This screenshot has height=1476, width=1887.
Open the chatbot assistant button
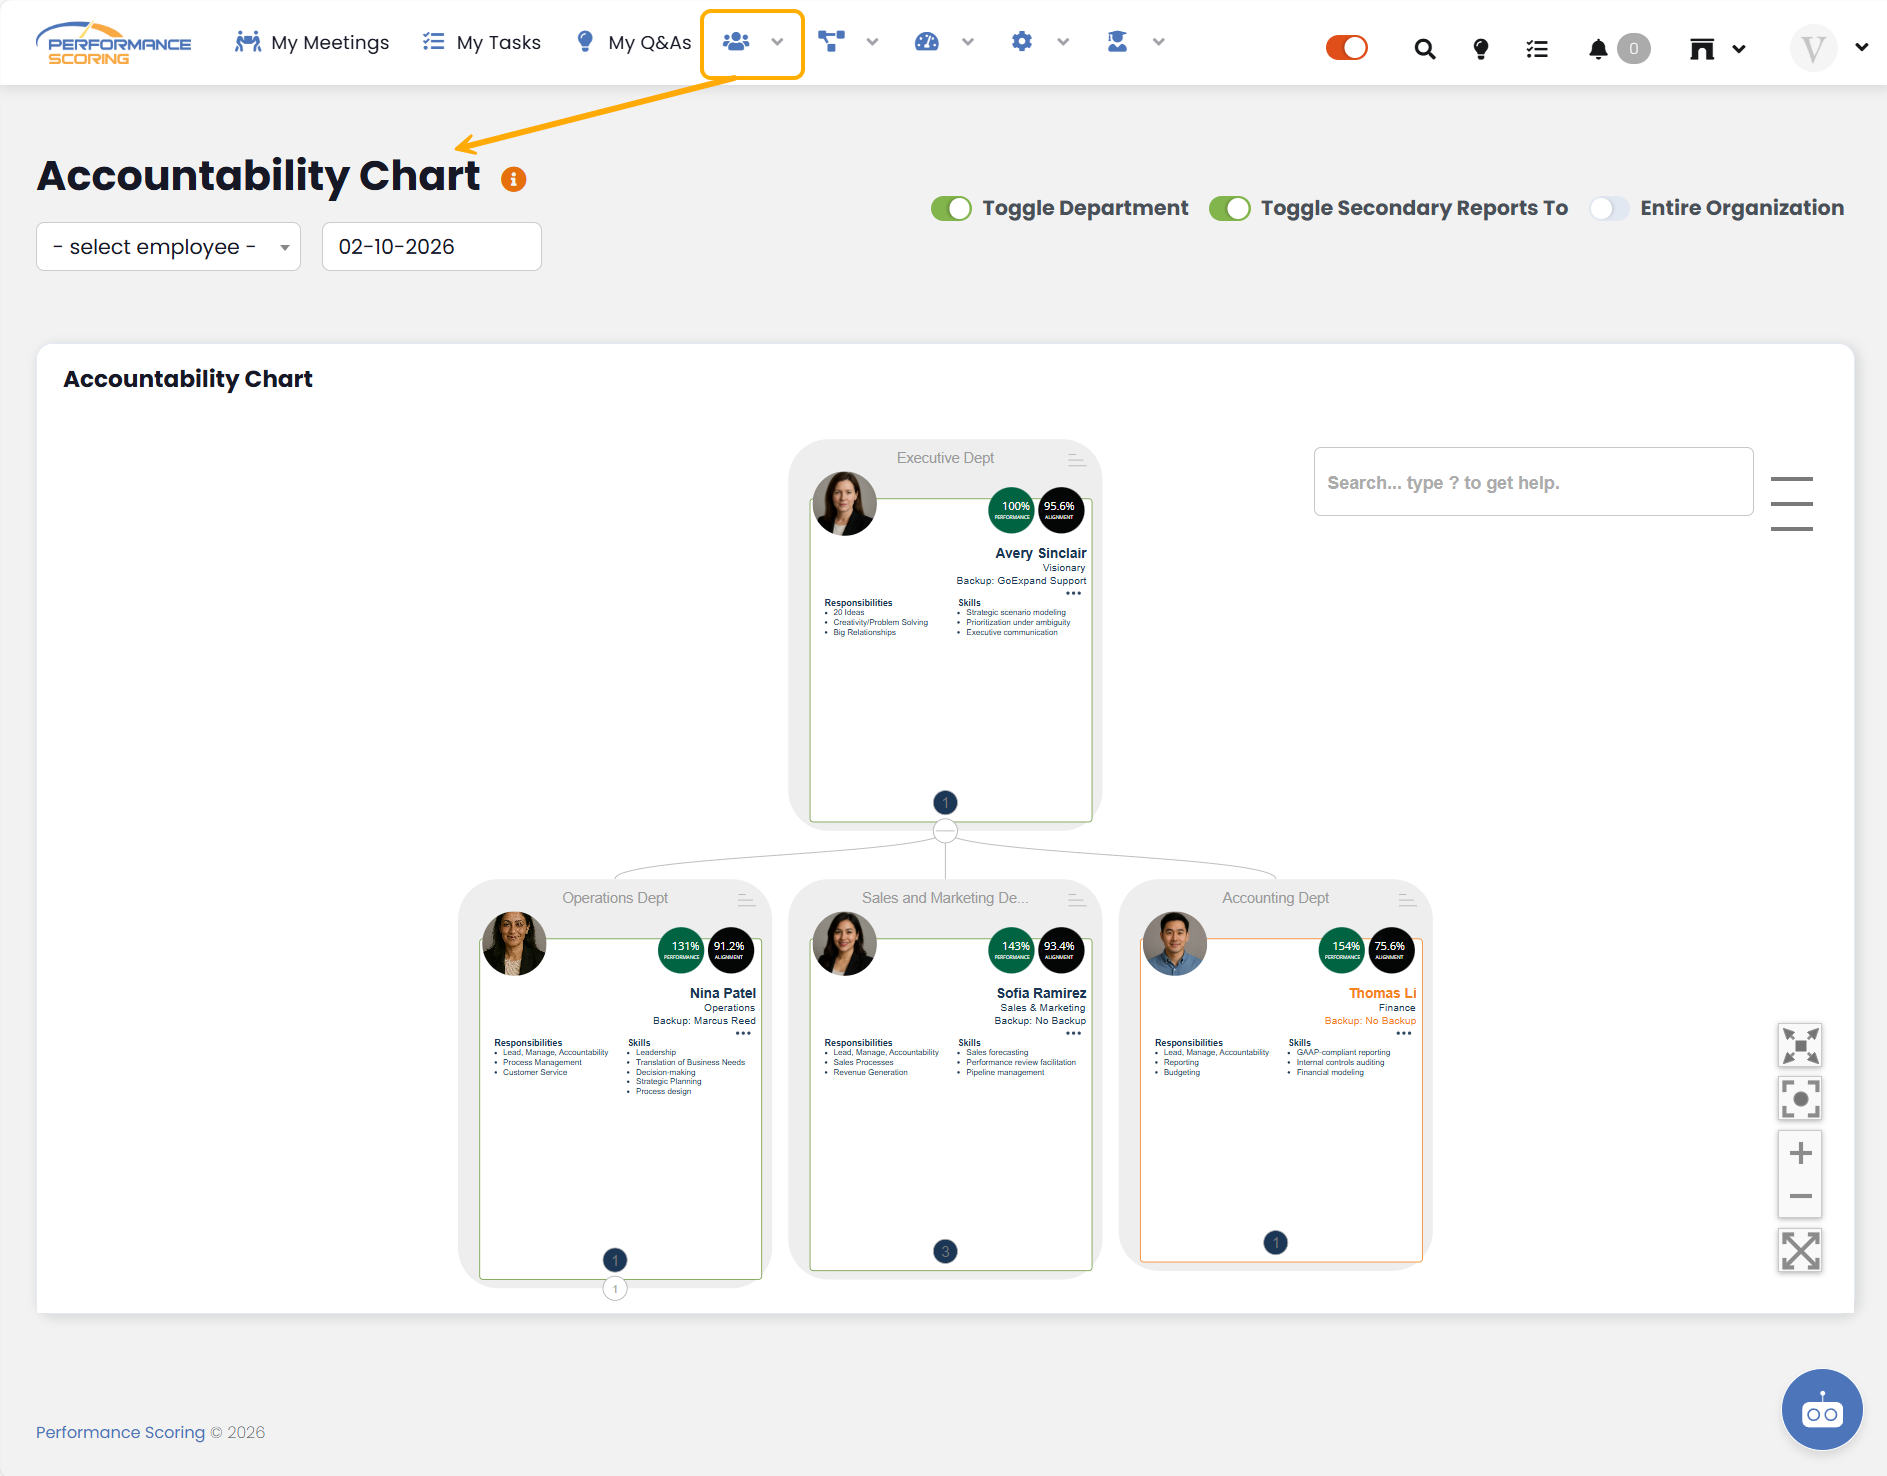pyautogui.click(x=1821, y=1410)
